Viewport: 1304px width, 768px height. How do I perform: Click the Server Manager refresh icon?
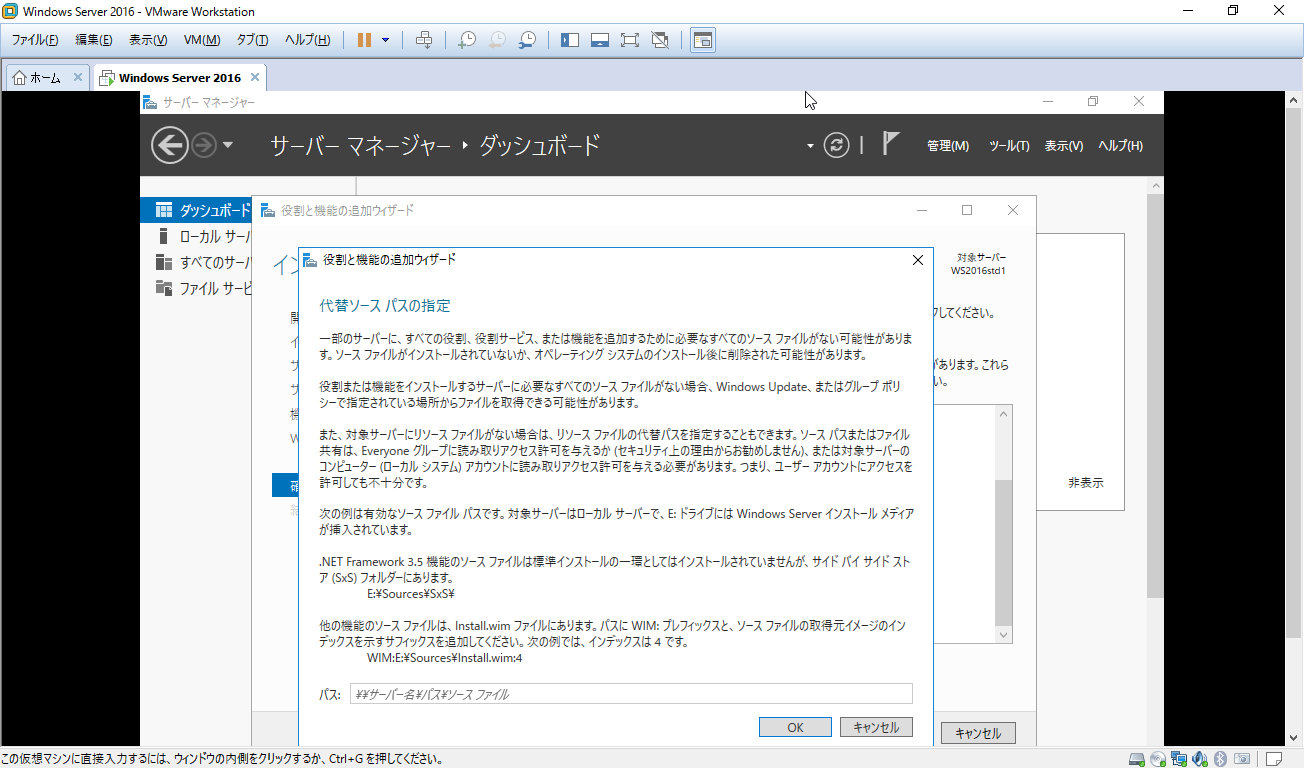[x=836, y=146]
